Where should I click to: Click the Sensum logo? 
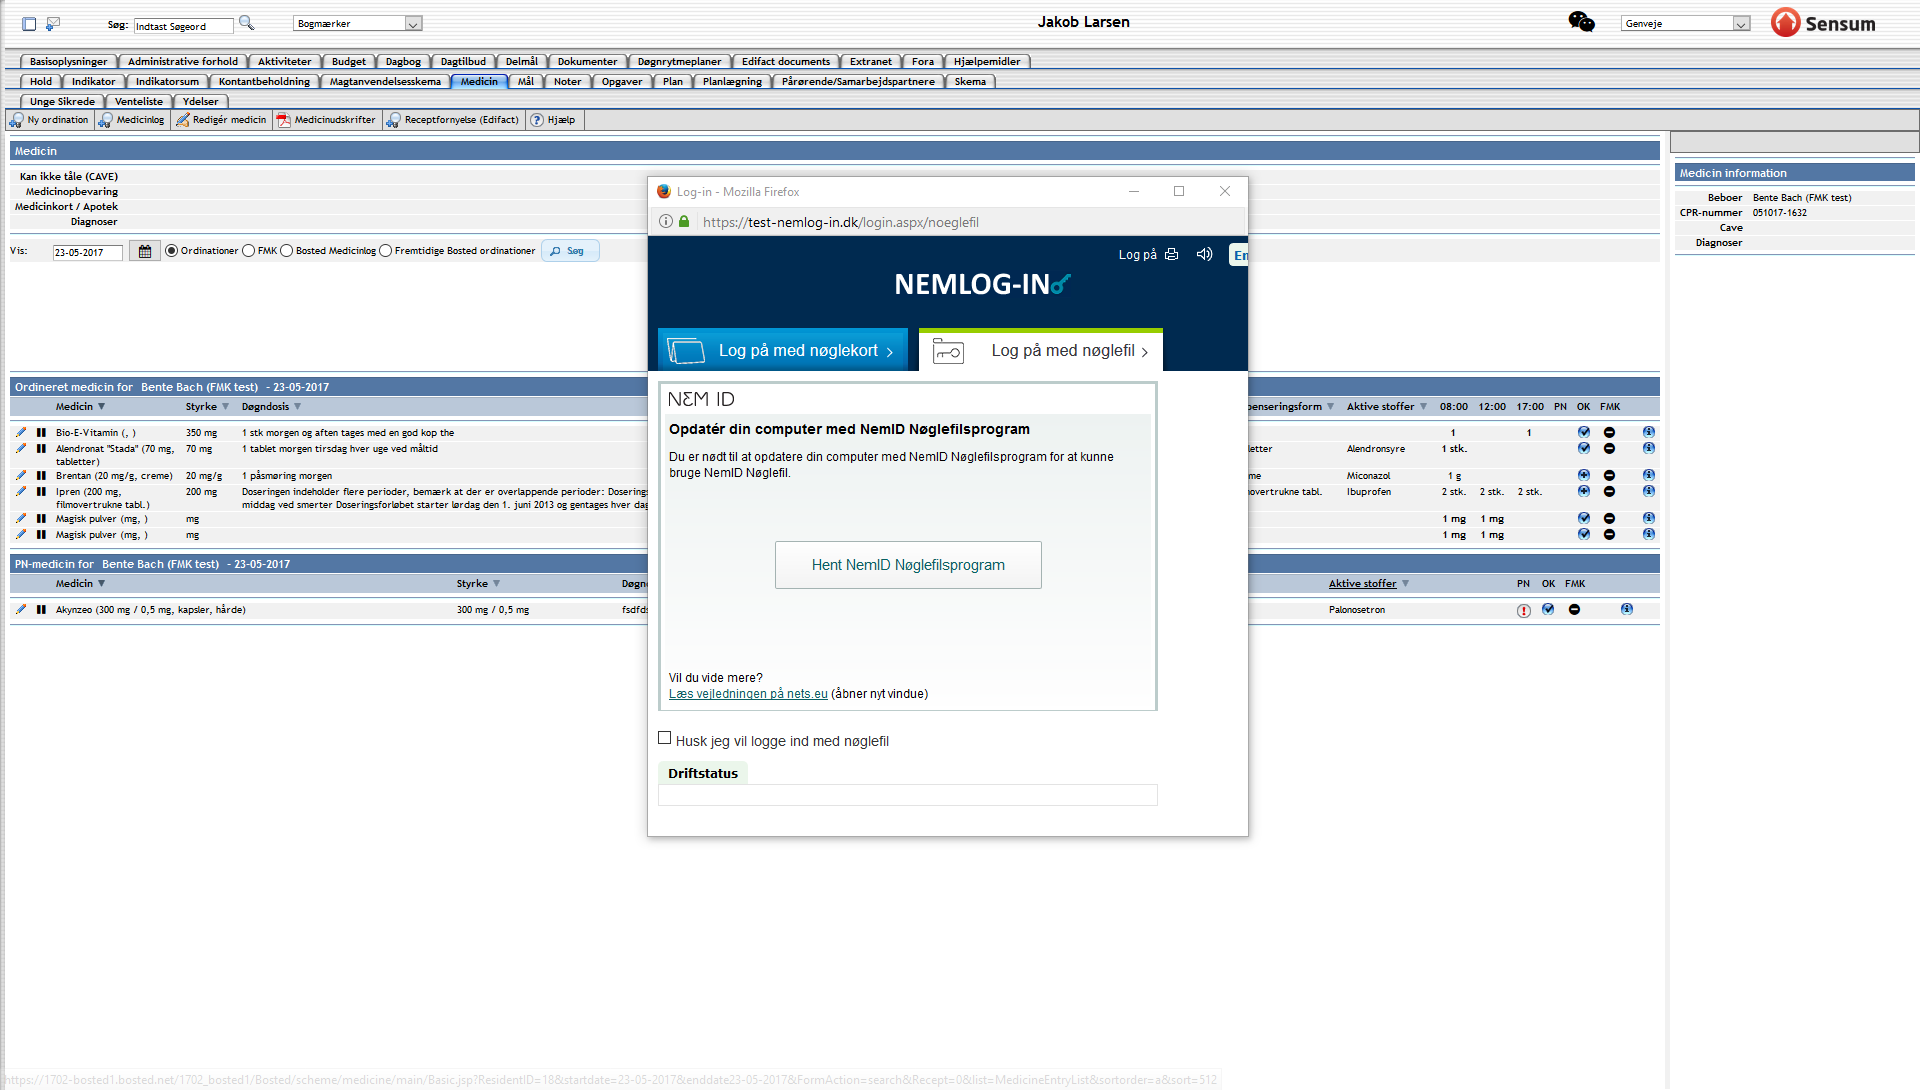[x=1824, y=22]
